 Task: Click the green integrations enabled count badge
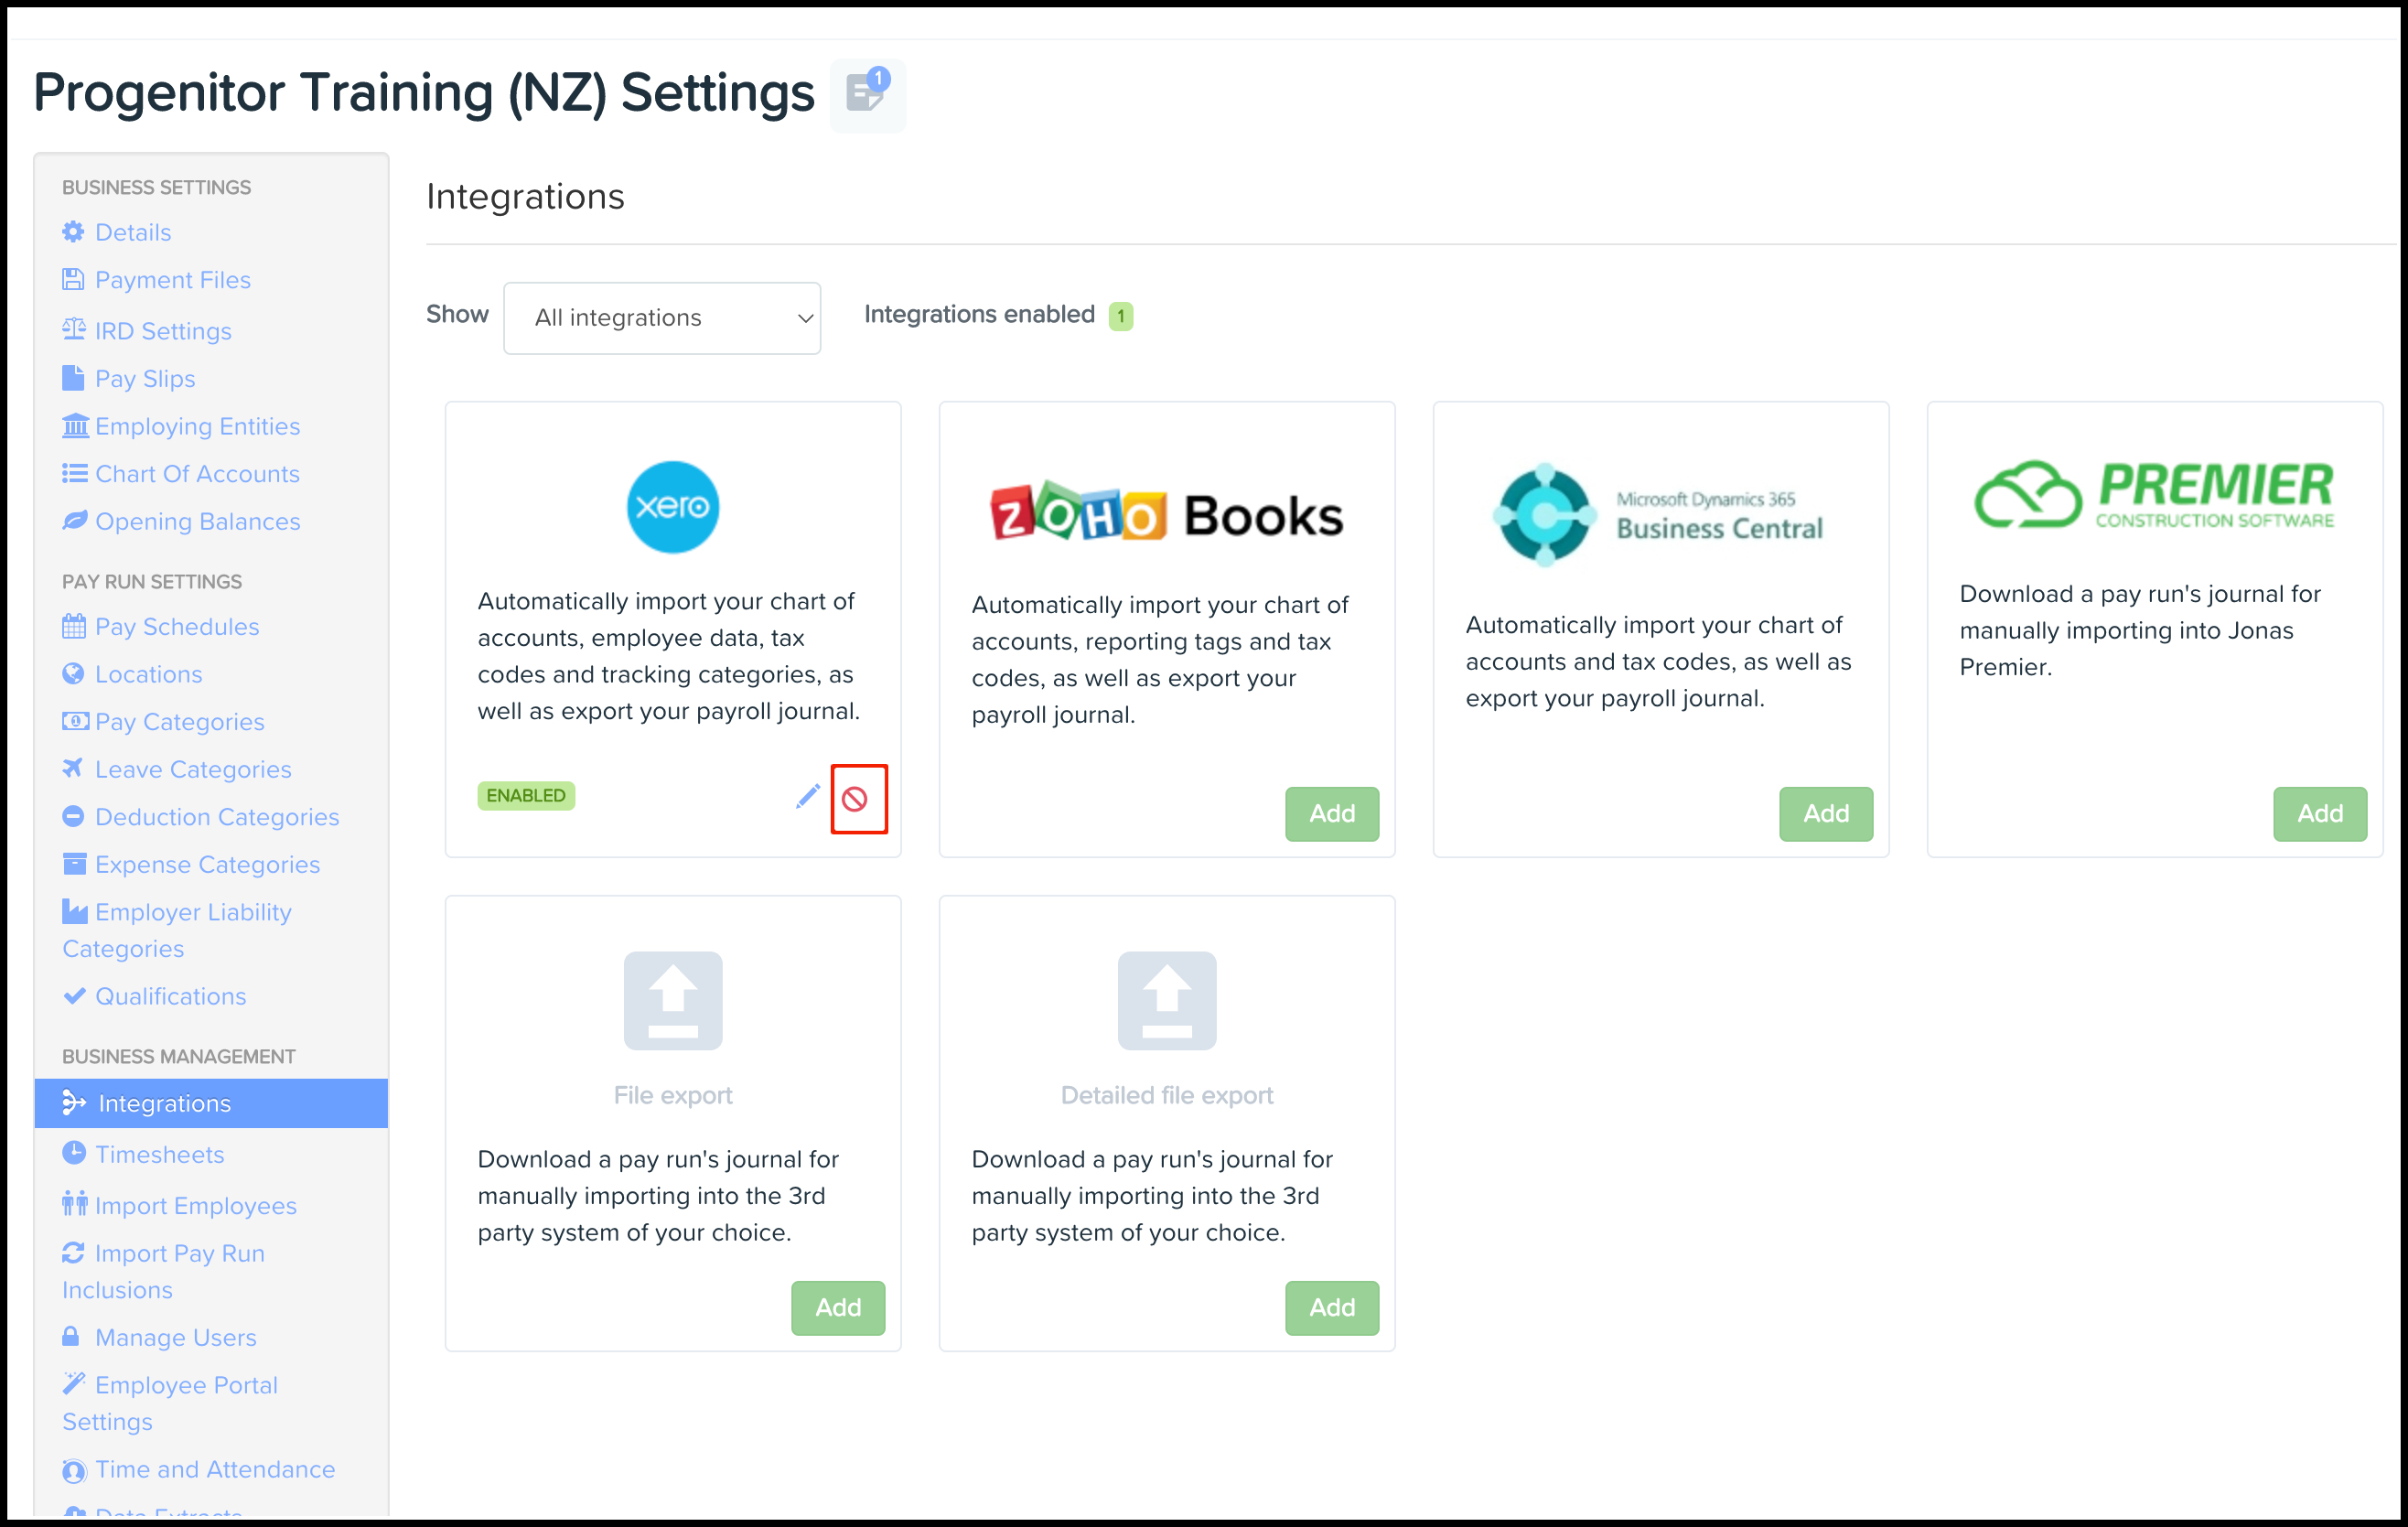click(x=1121, y=316)
